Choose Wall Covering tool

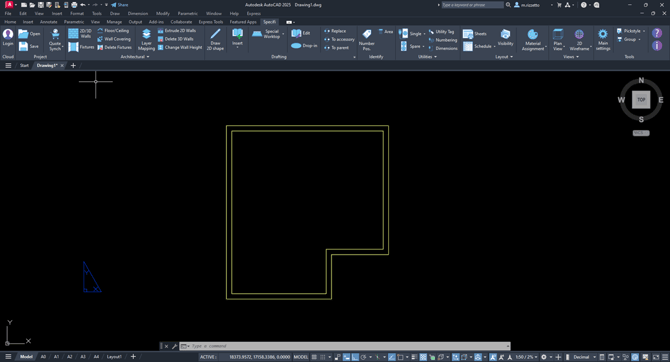coord(114,39)
